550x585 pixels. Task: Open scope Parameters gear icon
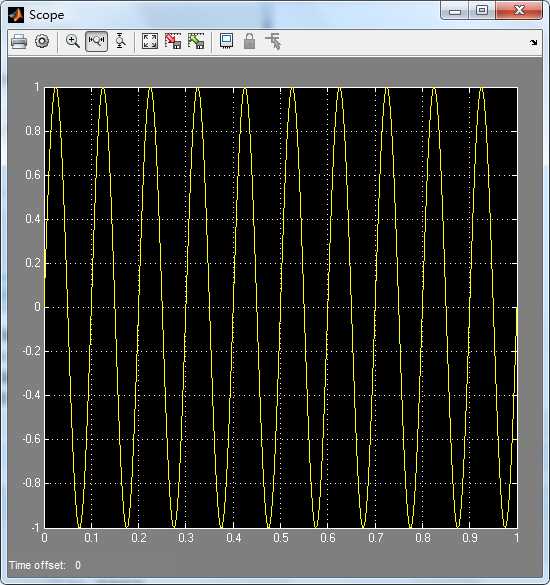pos(42,41)
